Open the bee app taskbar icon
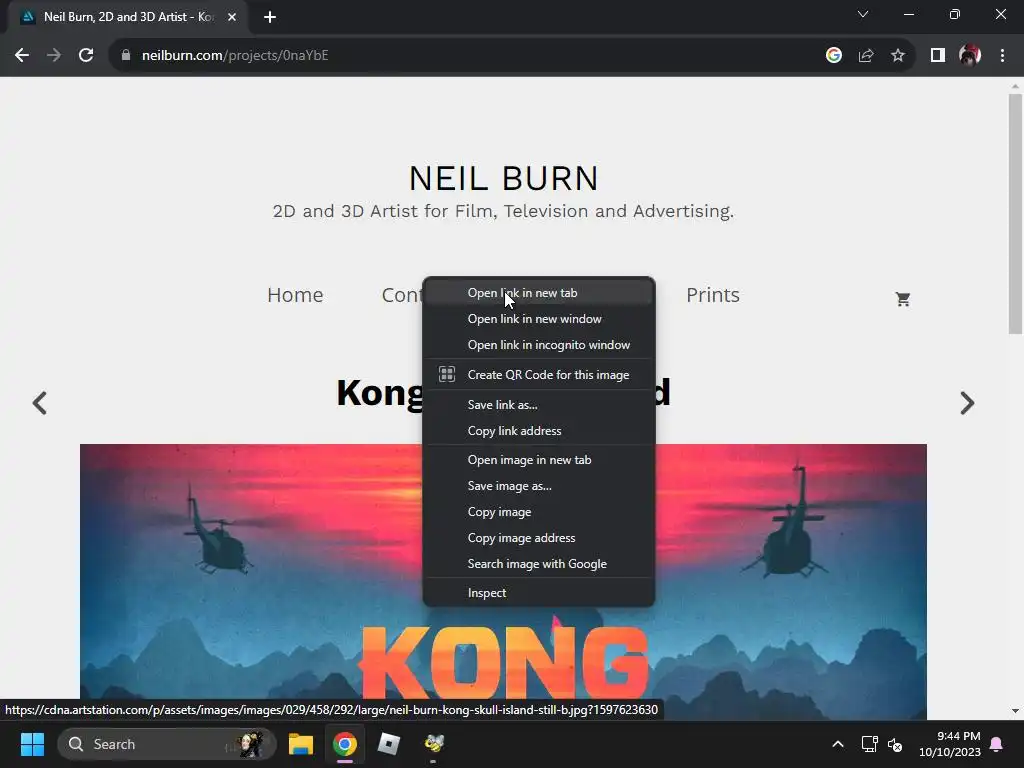Screen dimensions: 1024x768 (x=434, y=744)
